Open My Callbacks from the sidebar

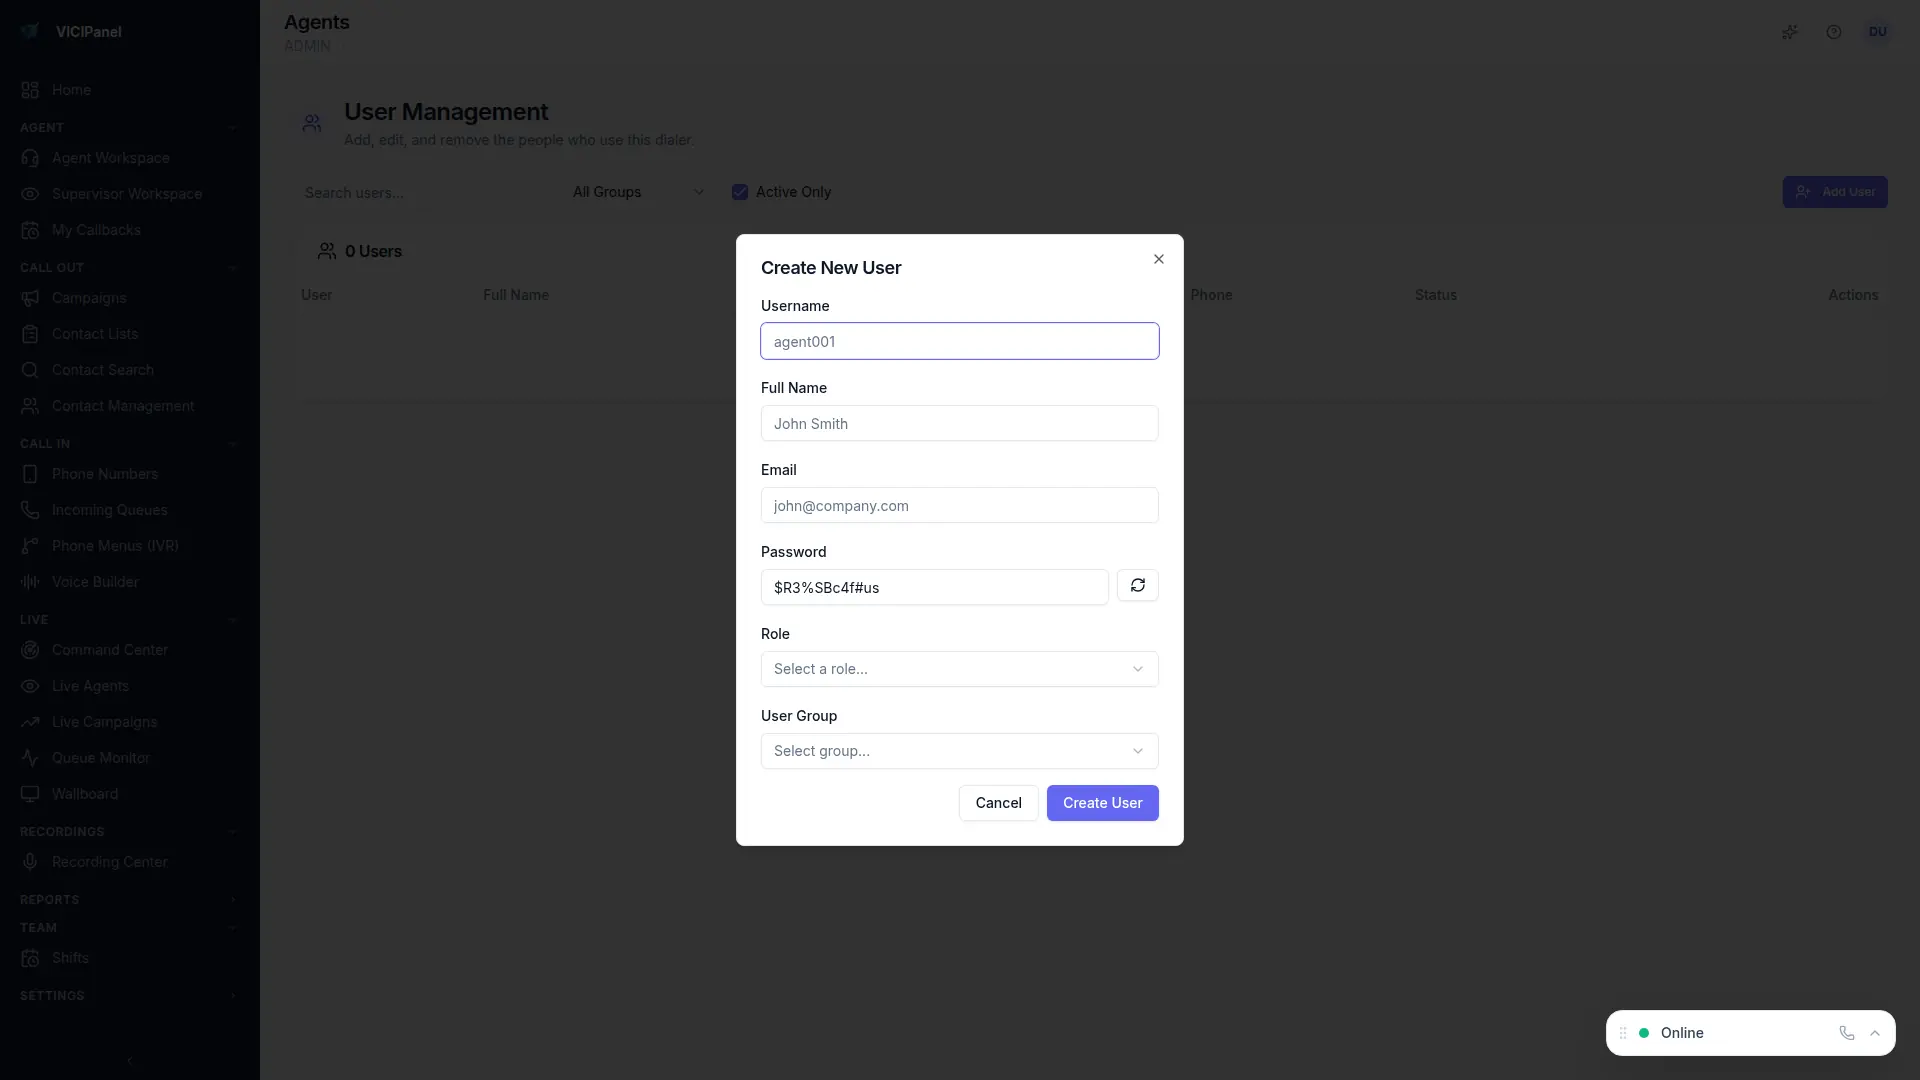tap(96, 230)
